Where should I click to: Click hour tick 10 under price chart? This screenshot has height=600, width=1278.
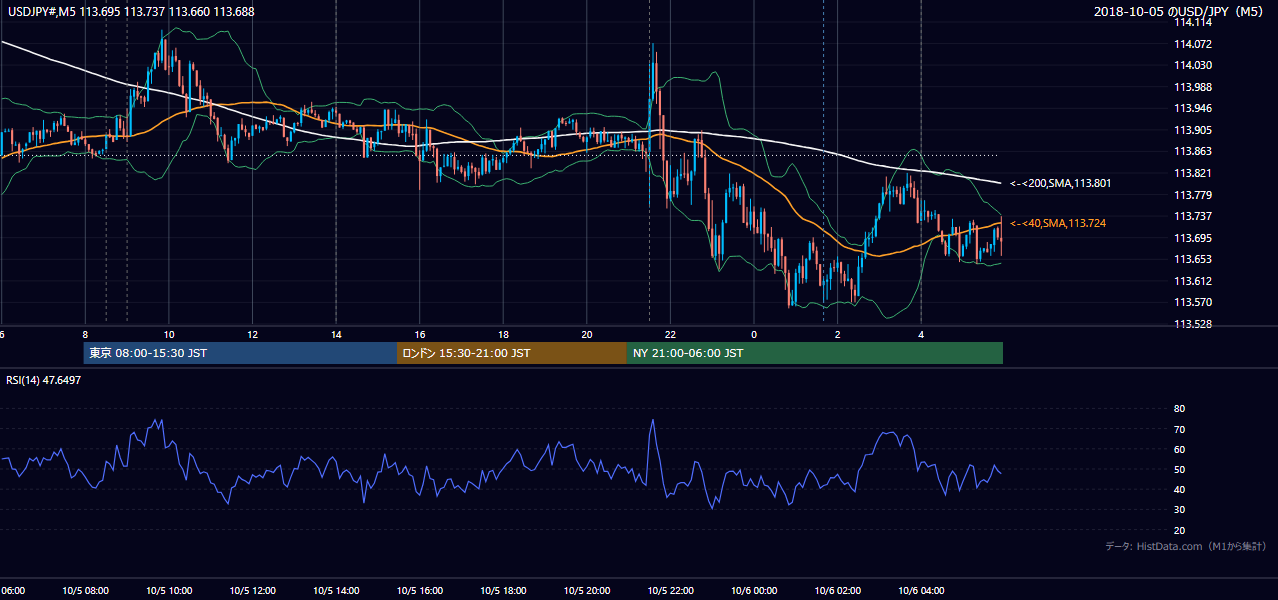(169, 335)
